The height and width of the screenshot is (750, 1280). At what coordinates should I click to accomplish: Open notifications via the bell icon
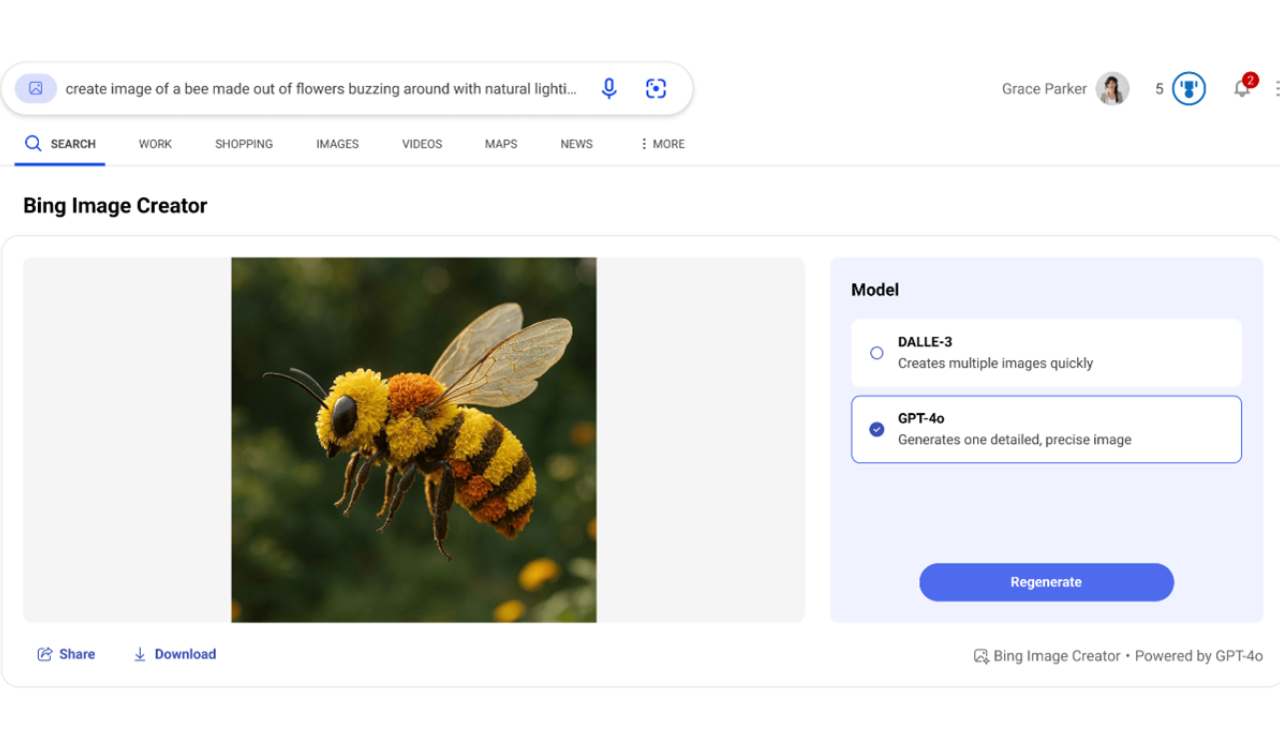[1241, 89]
